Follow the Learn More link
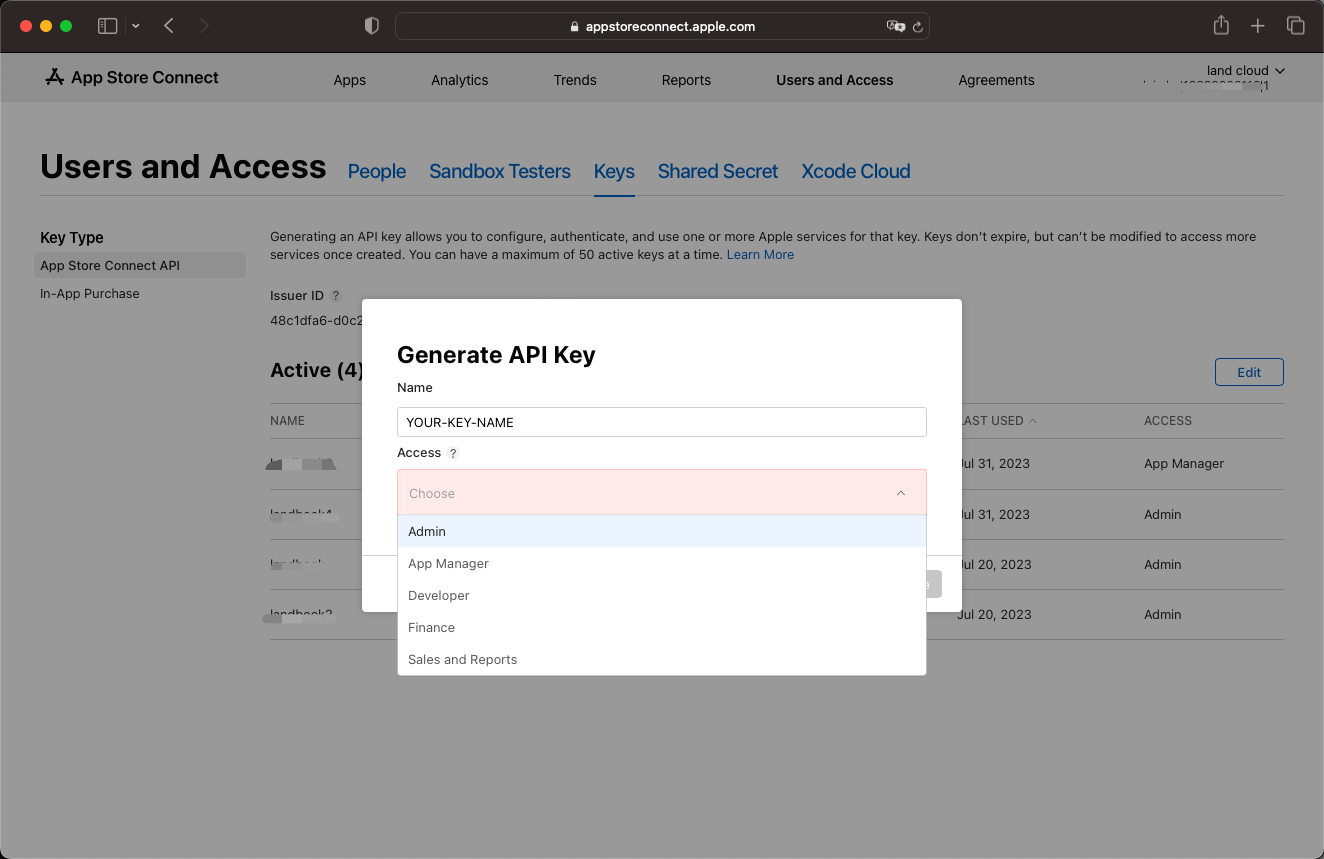The image size is (1324, 859). point(760,255)
